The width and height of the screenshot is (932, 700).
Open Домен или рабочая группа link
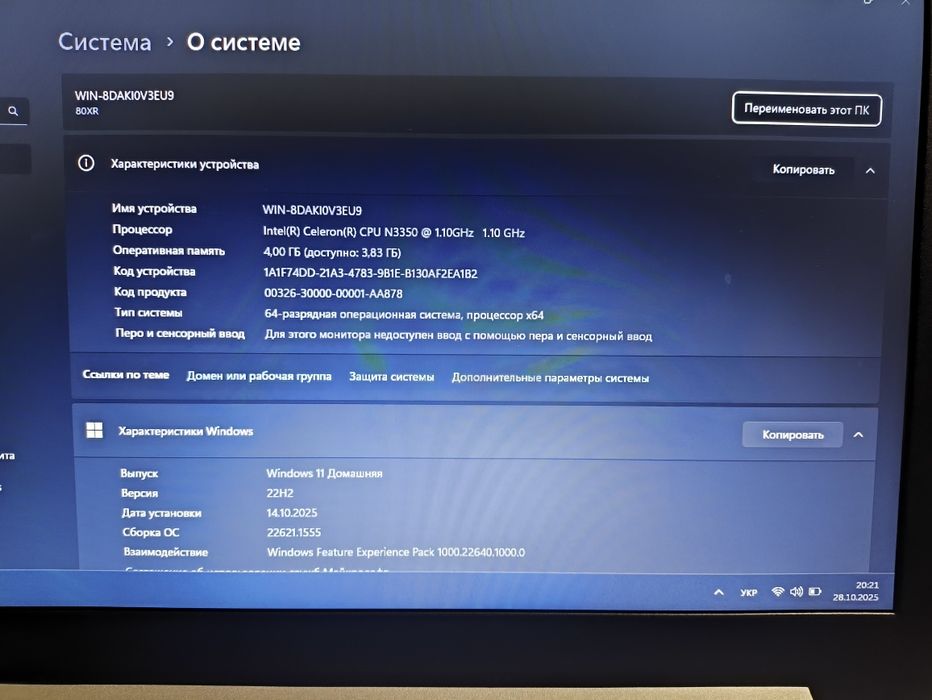259,376
